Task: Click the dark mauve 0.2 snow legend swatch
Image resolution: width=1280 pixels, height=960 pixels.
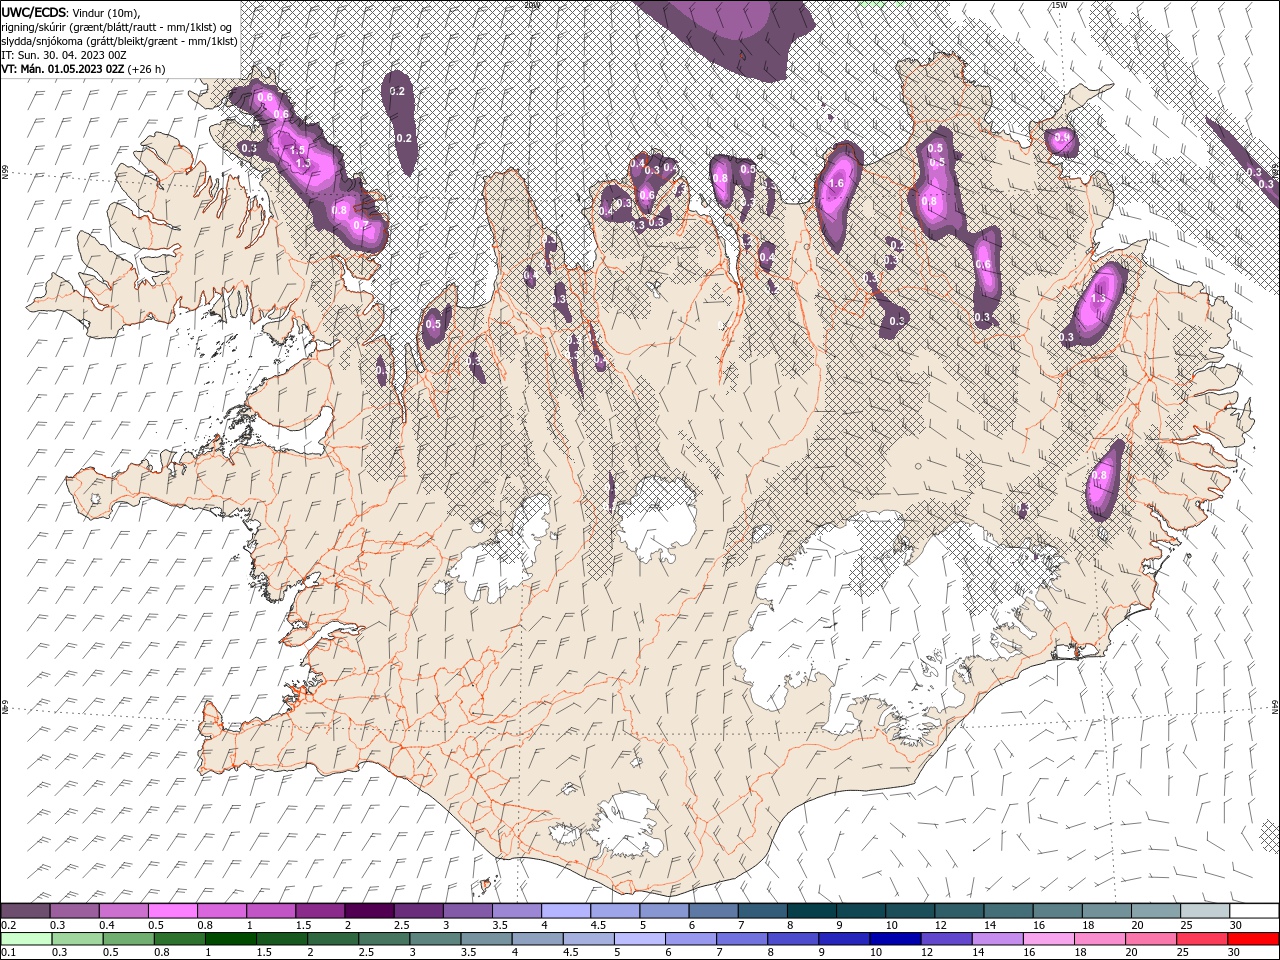Action: [x=25, y=911]
